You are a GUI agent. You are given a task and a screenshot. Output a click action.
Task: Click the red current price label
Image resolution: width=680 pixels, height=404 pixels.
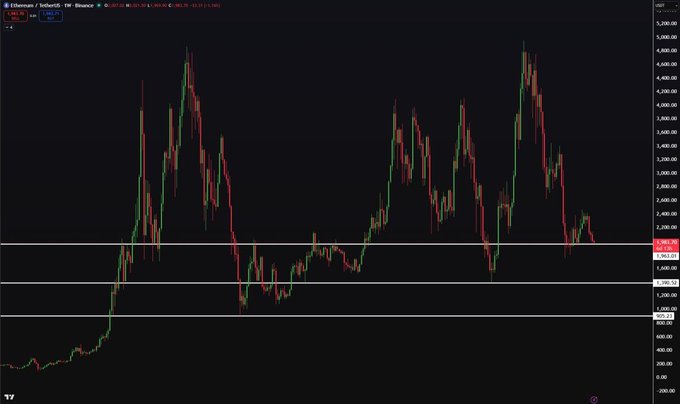pos(666,245)
